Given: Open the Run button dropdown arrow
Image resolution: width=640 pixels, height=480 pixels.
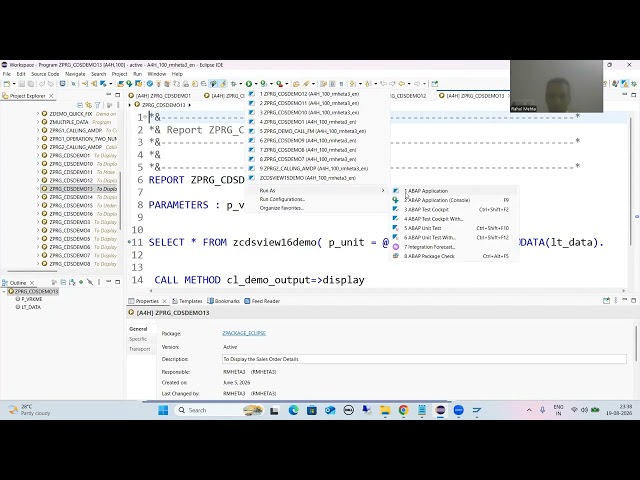Looking at the screenshot, I should (x=256, y=84).
